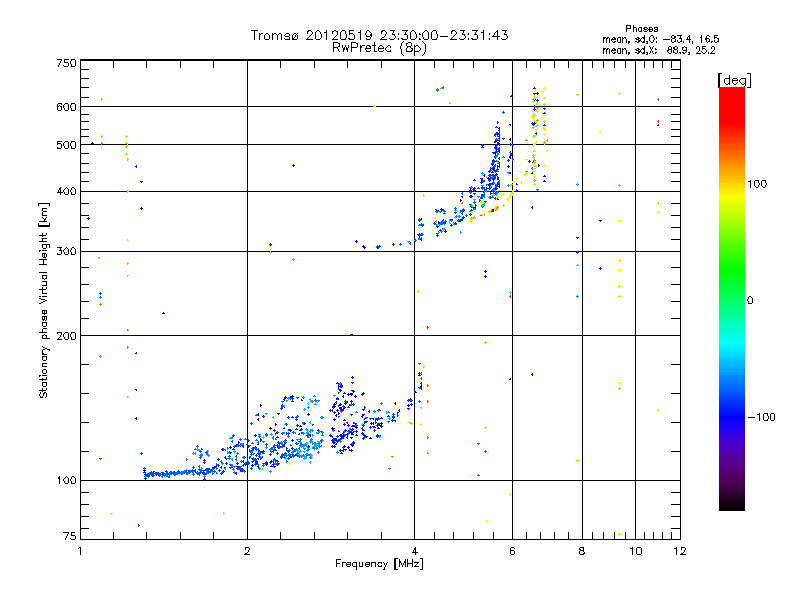Click the y-axis tick label '500'
Viewport: 800px width, 600px height.
66,145
